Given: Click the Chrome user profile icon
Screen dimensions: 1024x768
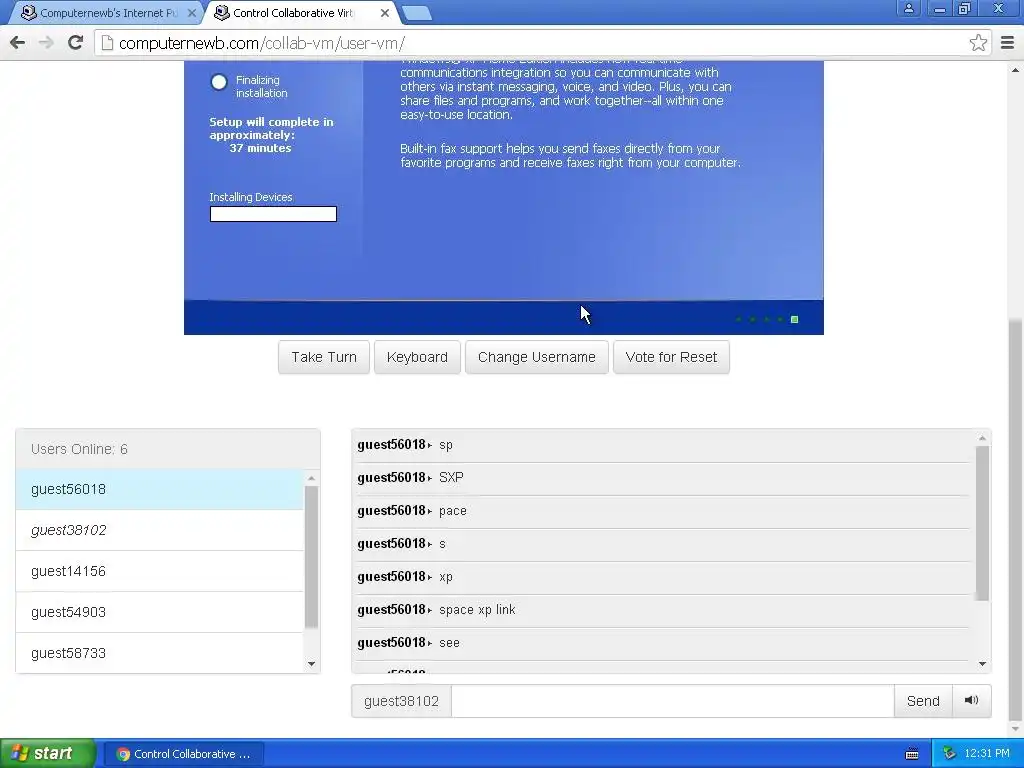Looking at the screenshot, I should pos(908,8).
